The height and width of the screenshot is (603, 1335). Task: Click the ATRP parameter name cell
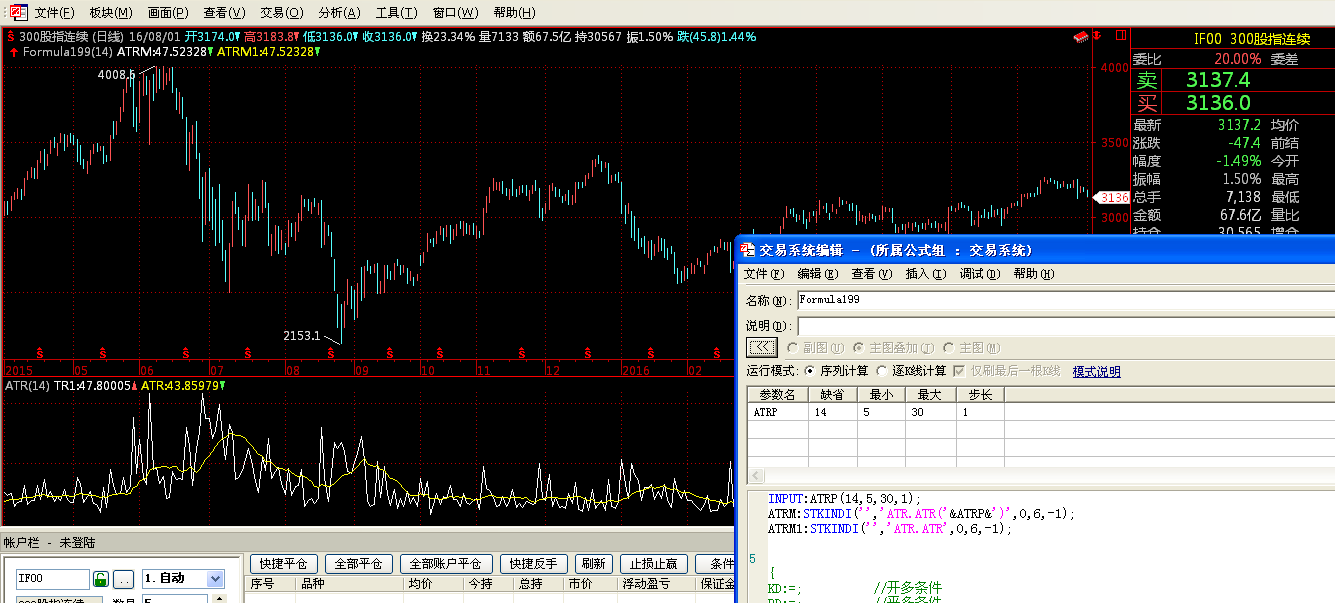(778, 411)
